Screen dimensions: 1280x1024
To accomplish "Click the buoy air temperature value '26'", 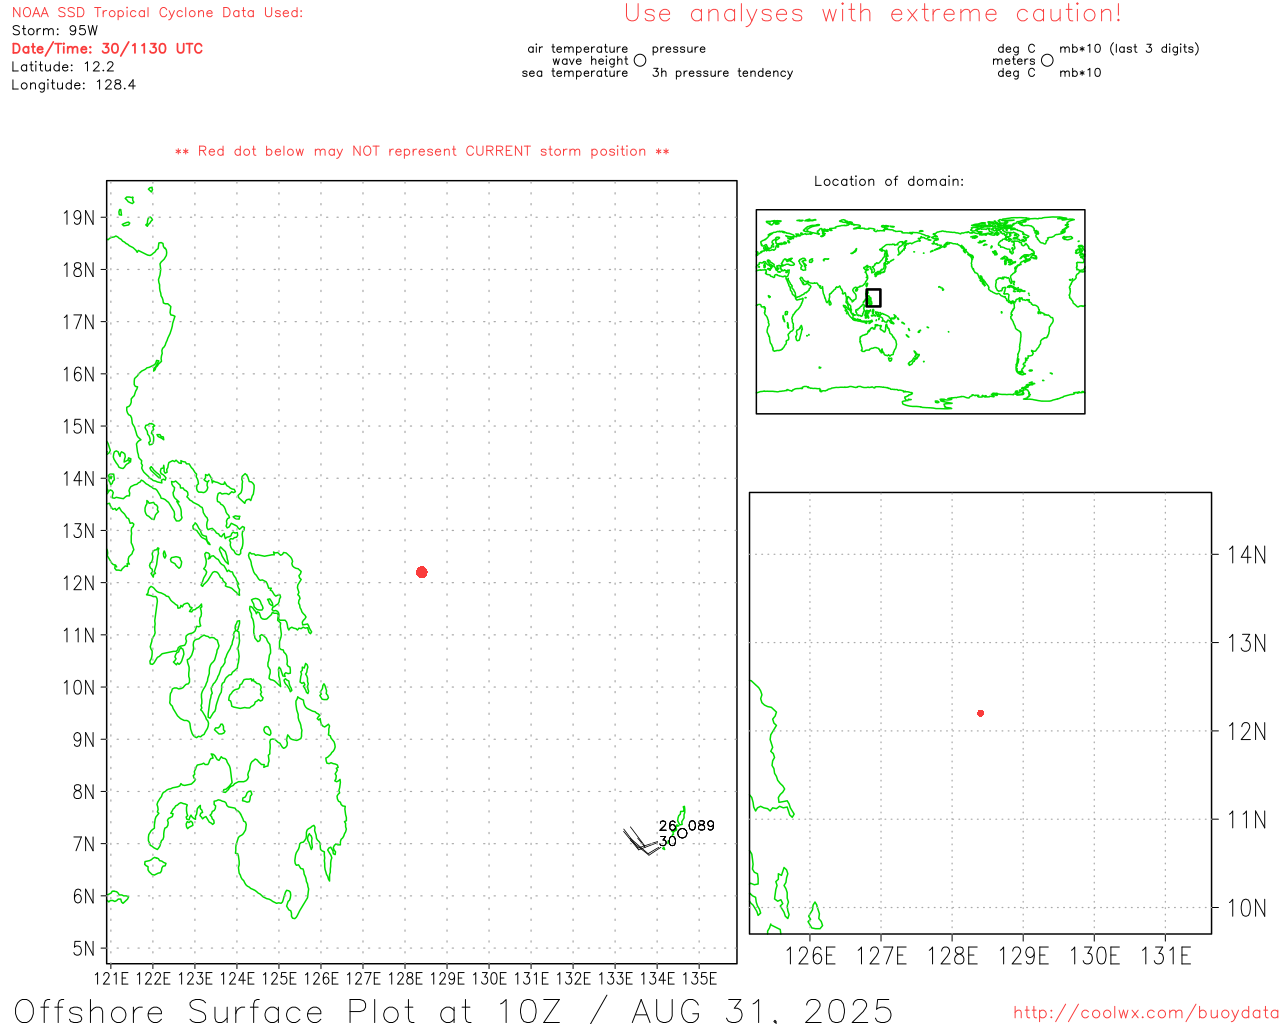I will click(x=668, y=826).
